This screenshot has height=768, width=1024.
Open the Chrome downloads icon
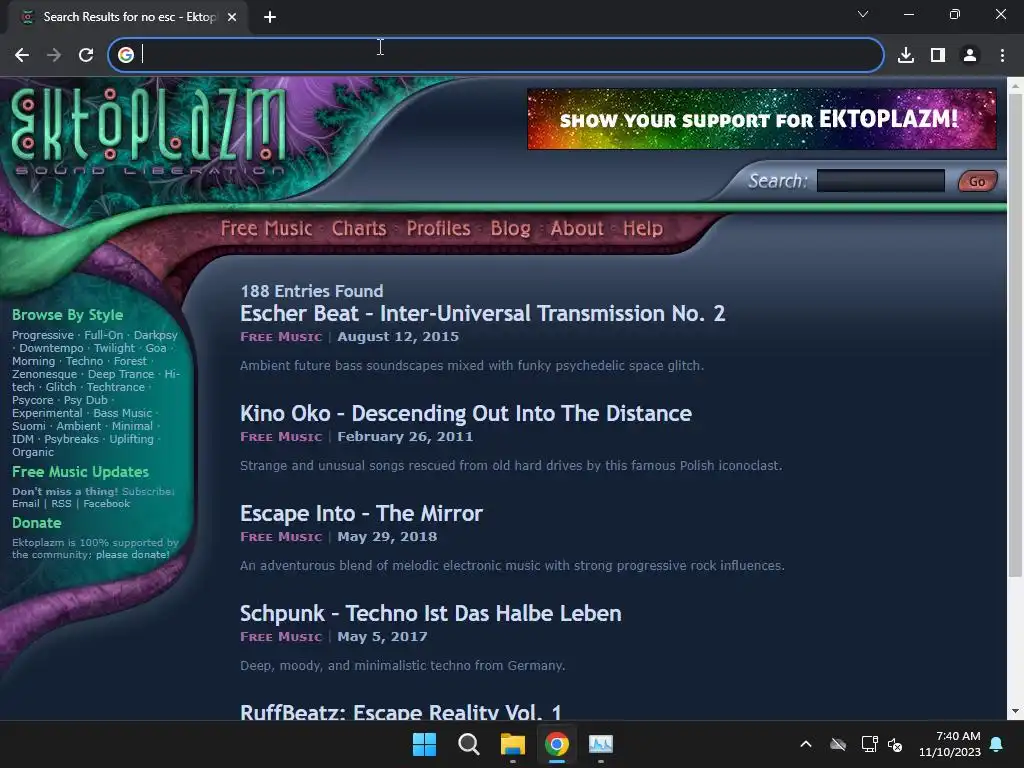[906, 55]
